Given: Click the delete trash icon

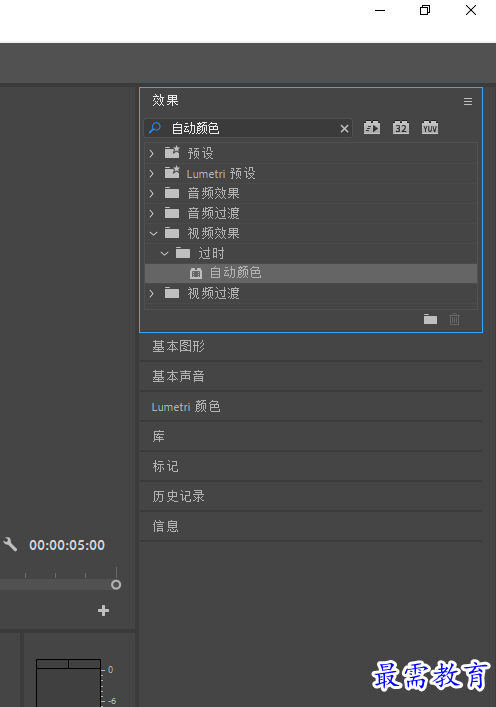Looking at the screenshot, I should [x=455, y=319].
